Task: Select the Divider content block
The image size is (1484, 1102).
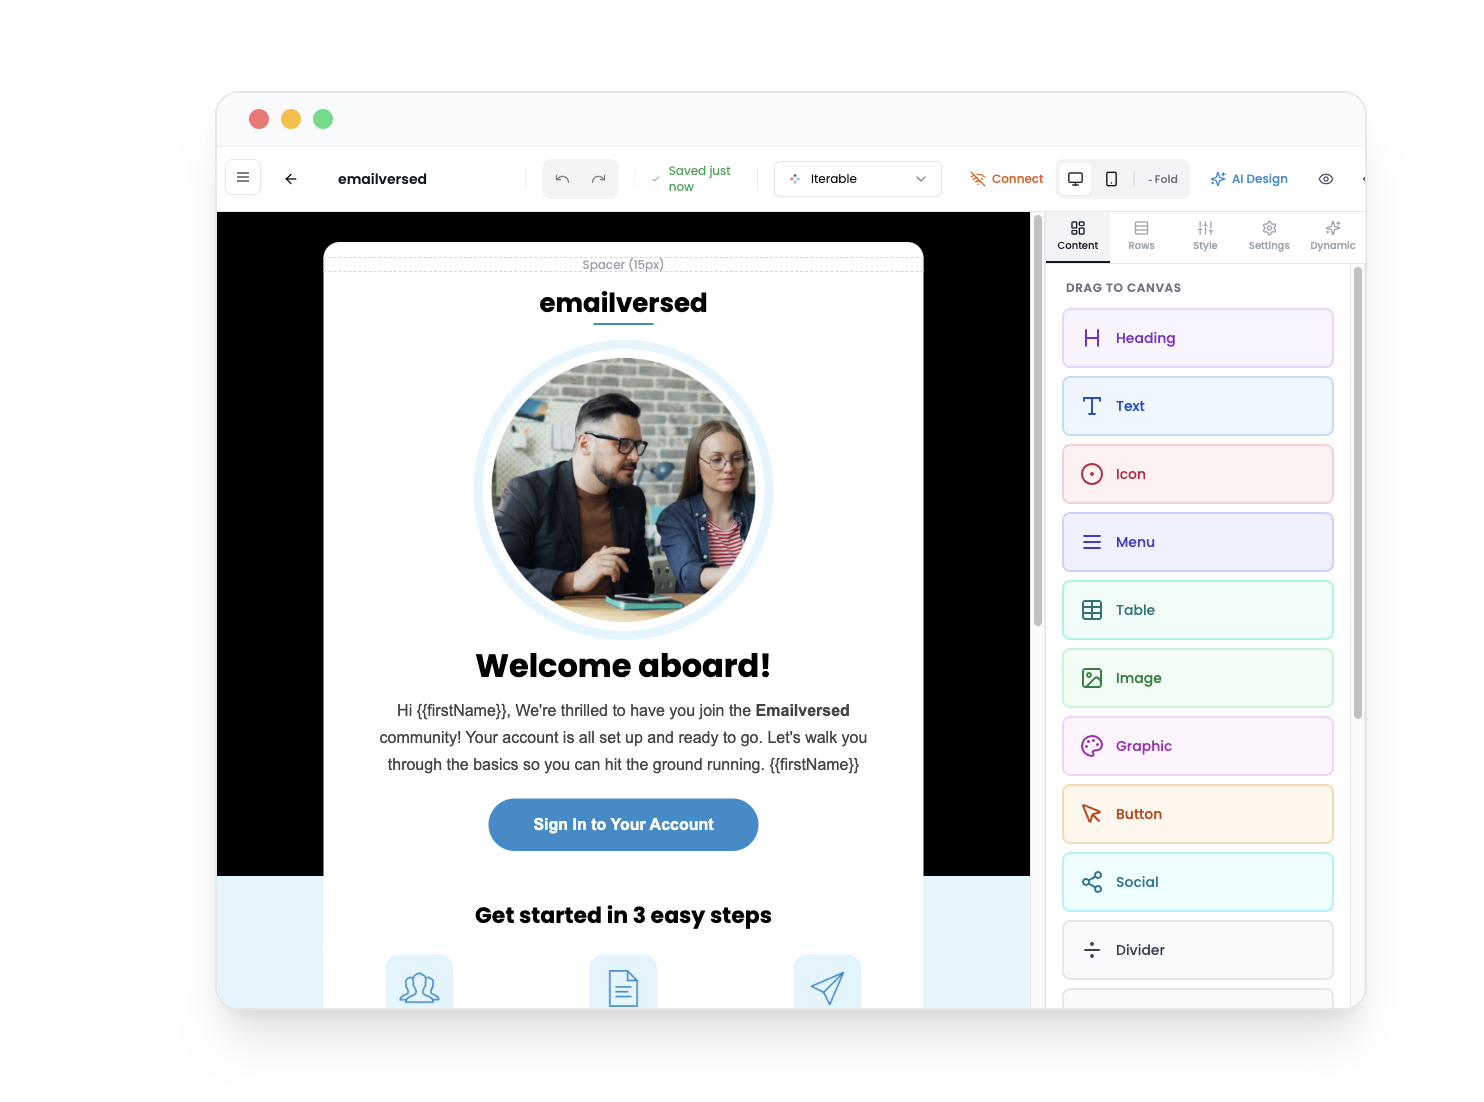Action: 1197,950
